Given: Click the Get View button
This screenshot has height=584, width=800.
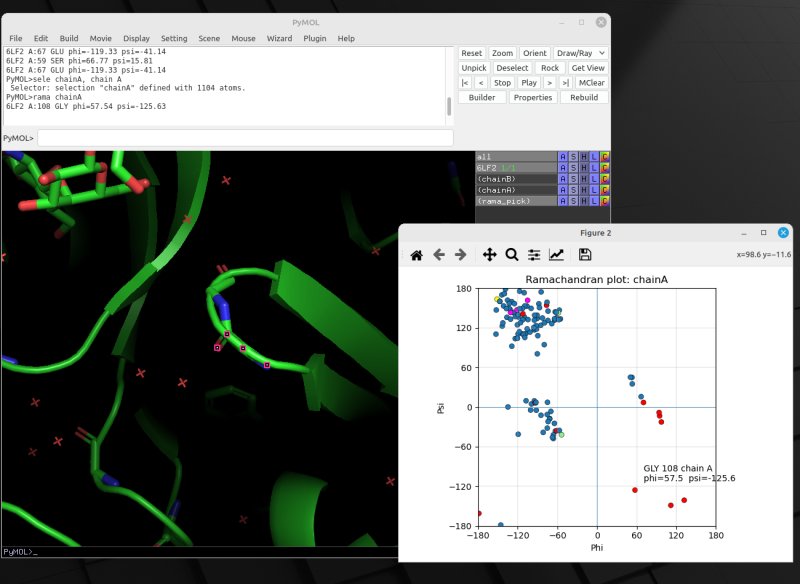Looking at the screenshot, I should [588, 68].
